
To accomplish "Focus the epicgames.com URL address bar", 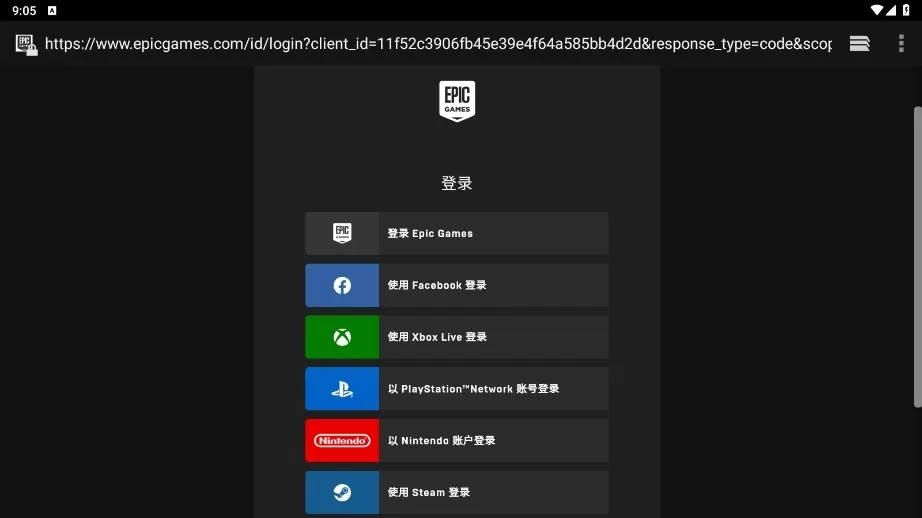I will click(x=438, y=44).
